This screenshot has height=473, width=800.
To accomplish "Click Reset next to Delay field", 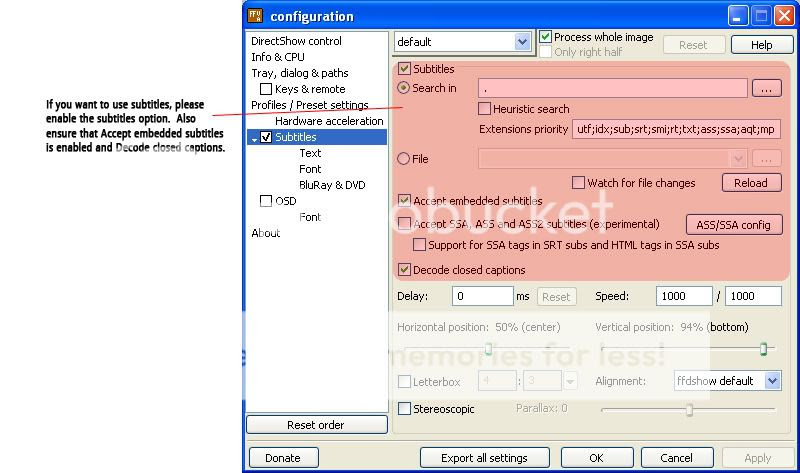I will pos(556,296).
